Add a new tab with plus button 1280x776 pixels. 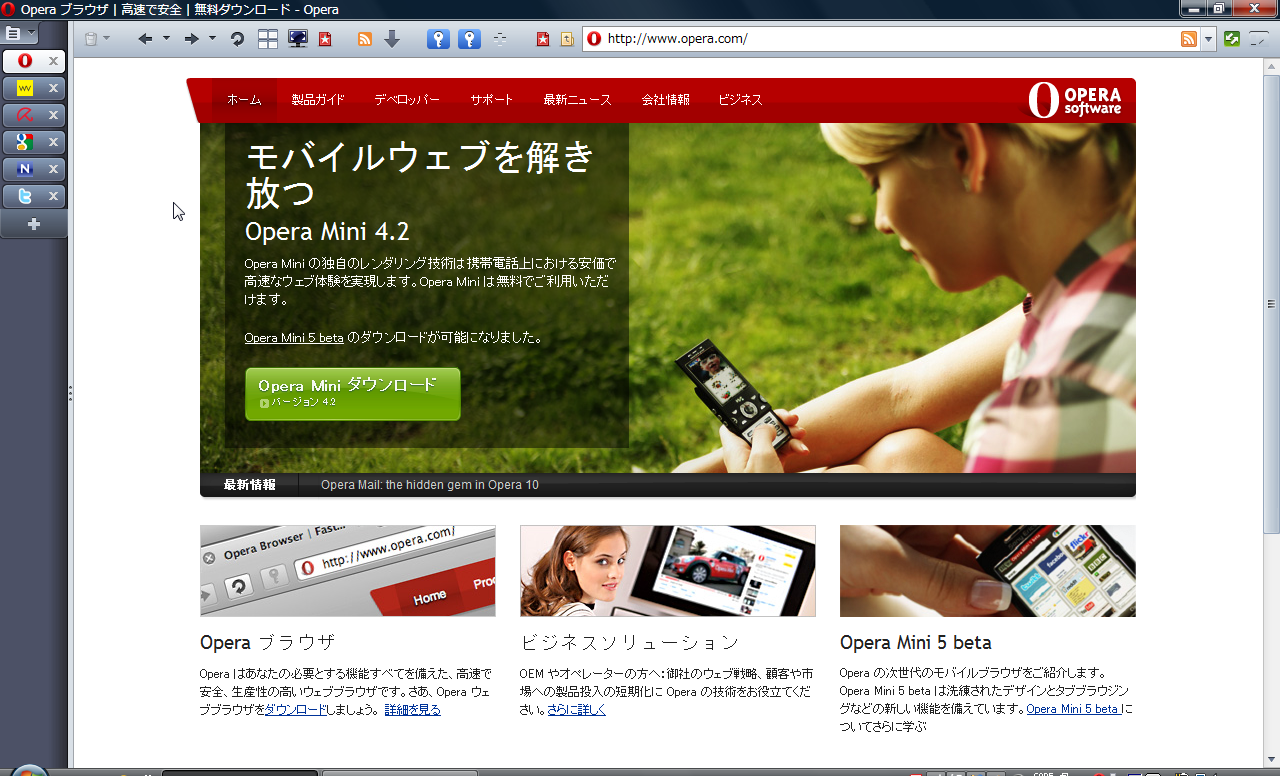(34, 224)
